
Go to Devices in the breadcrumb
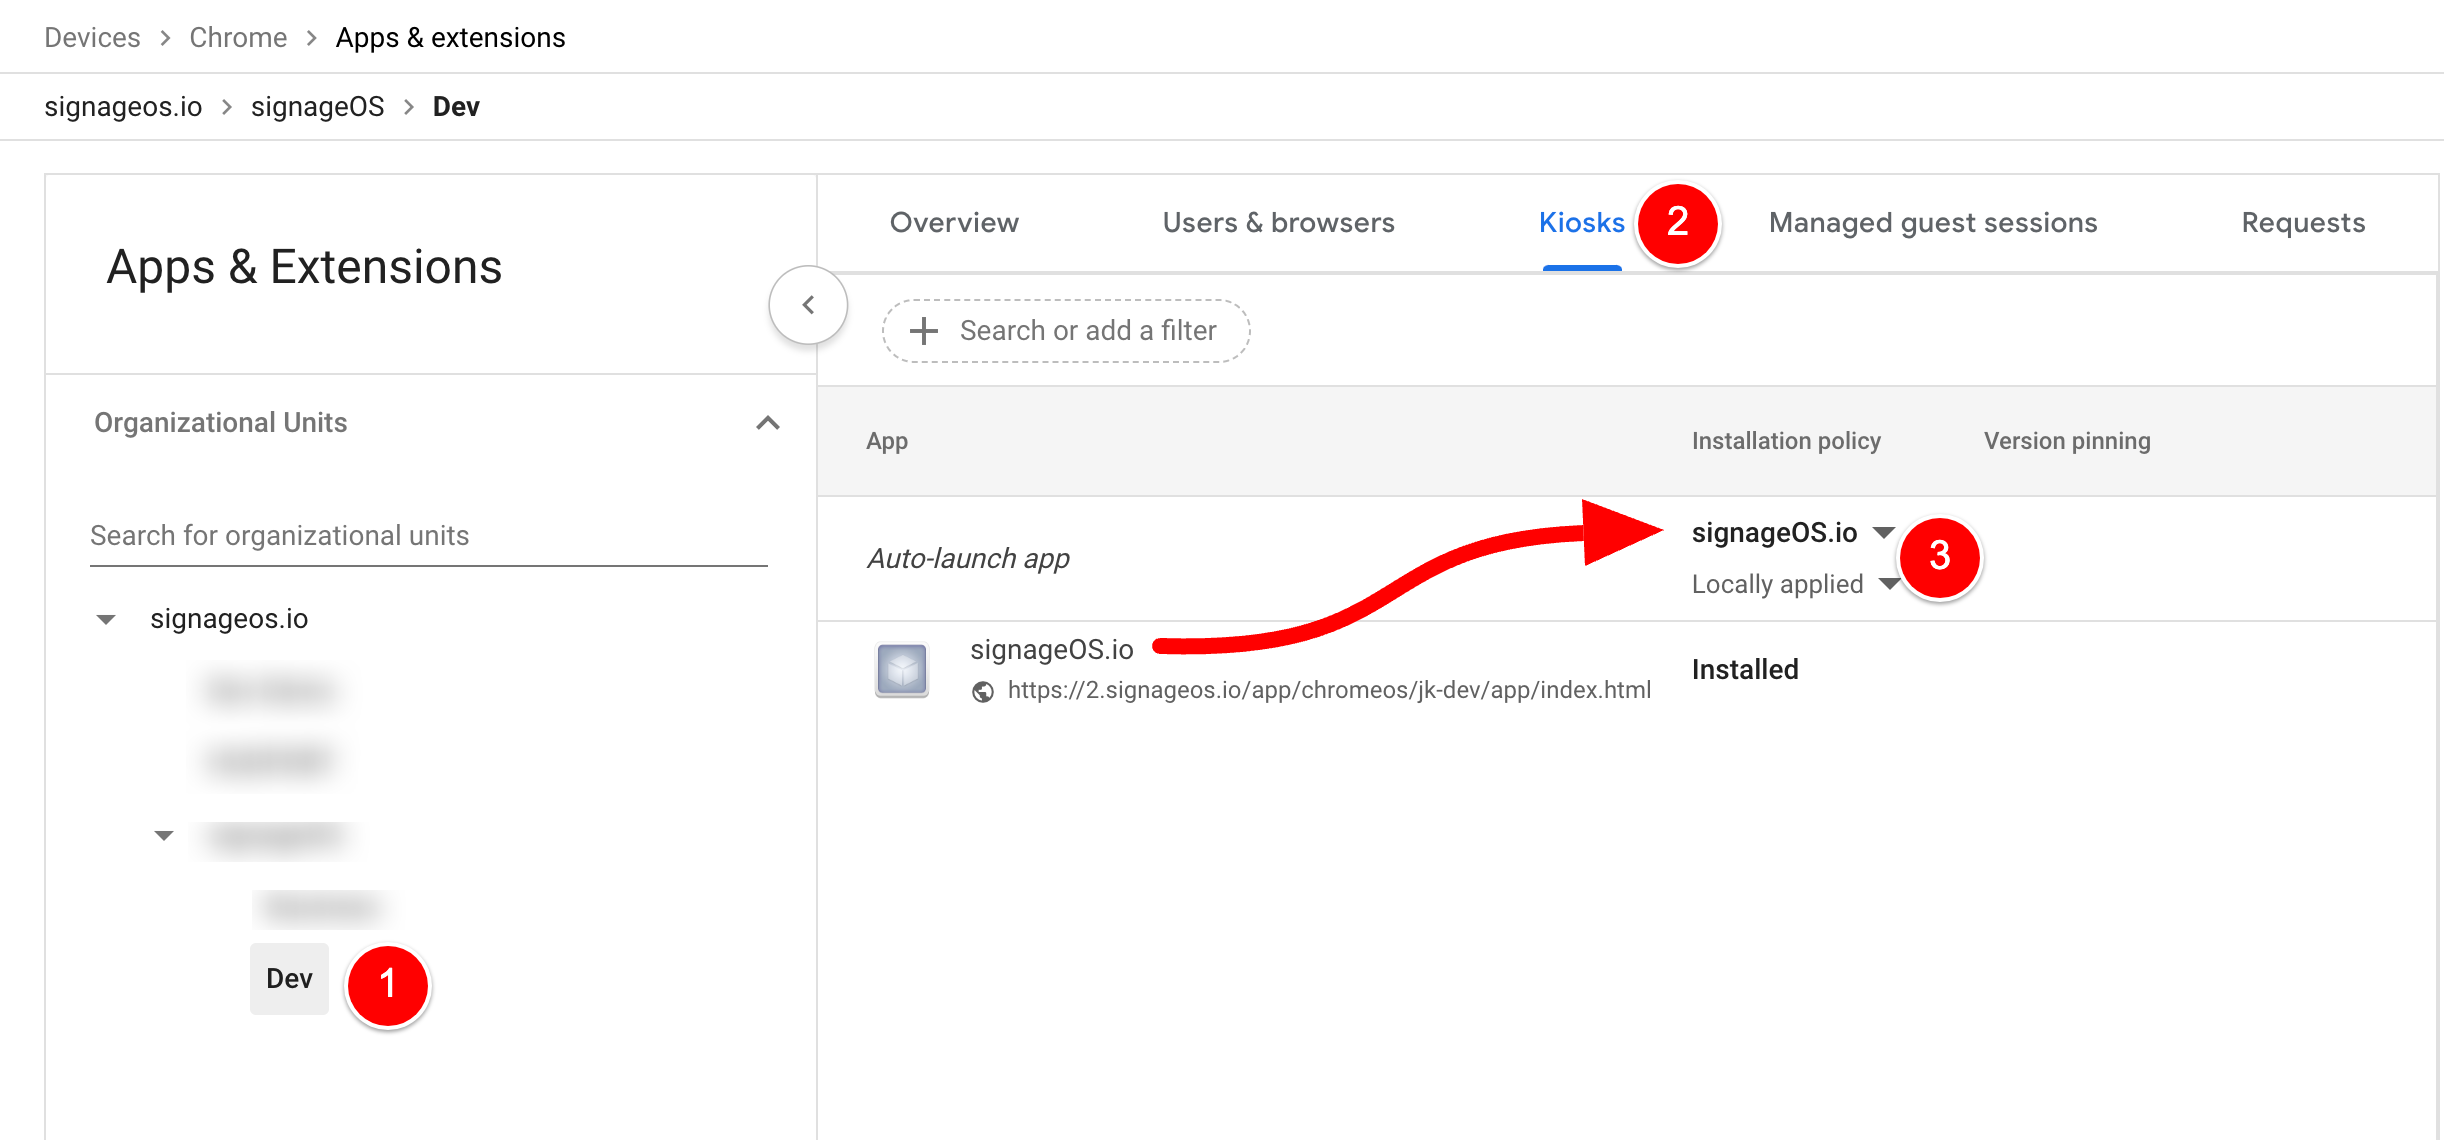pyautogui.click(x=92, y=37)
